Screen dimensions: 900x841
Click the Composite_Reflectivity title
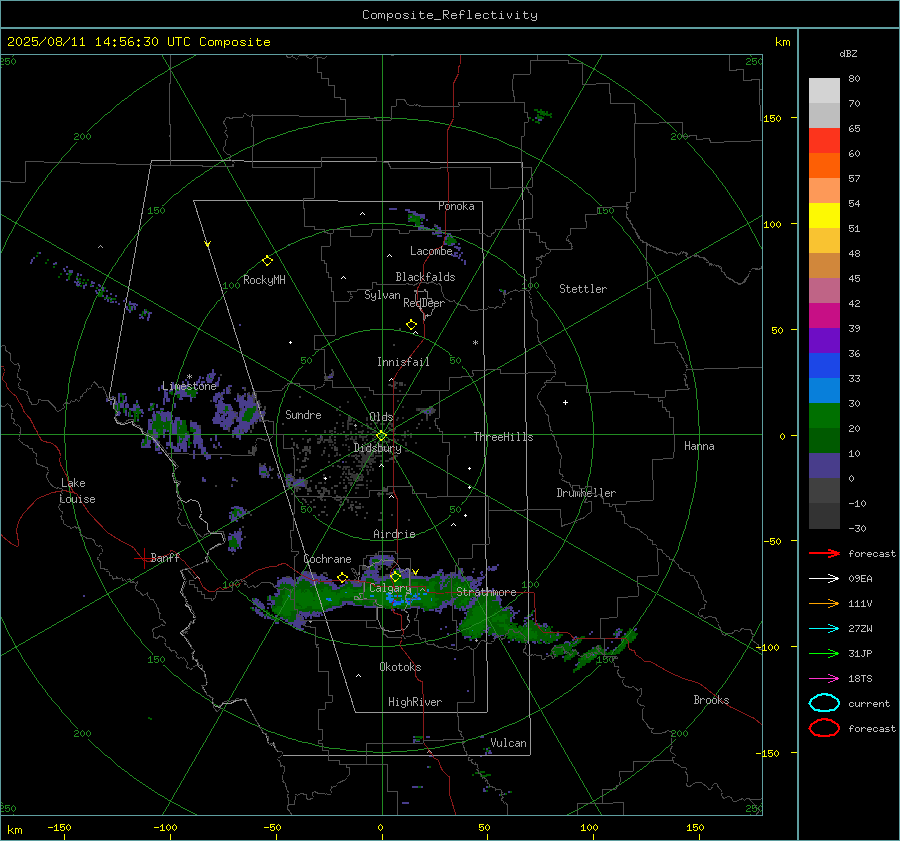[x=450, y=15]
